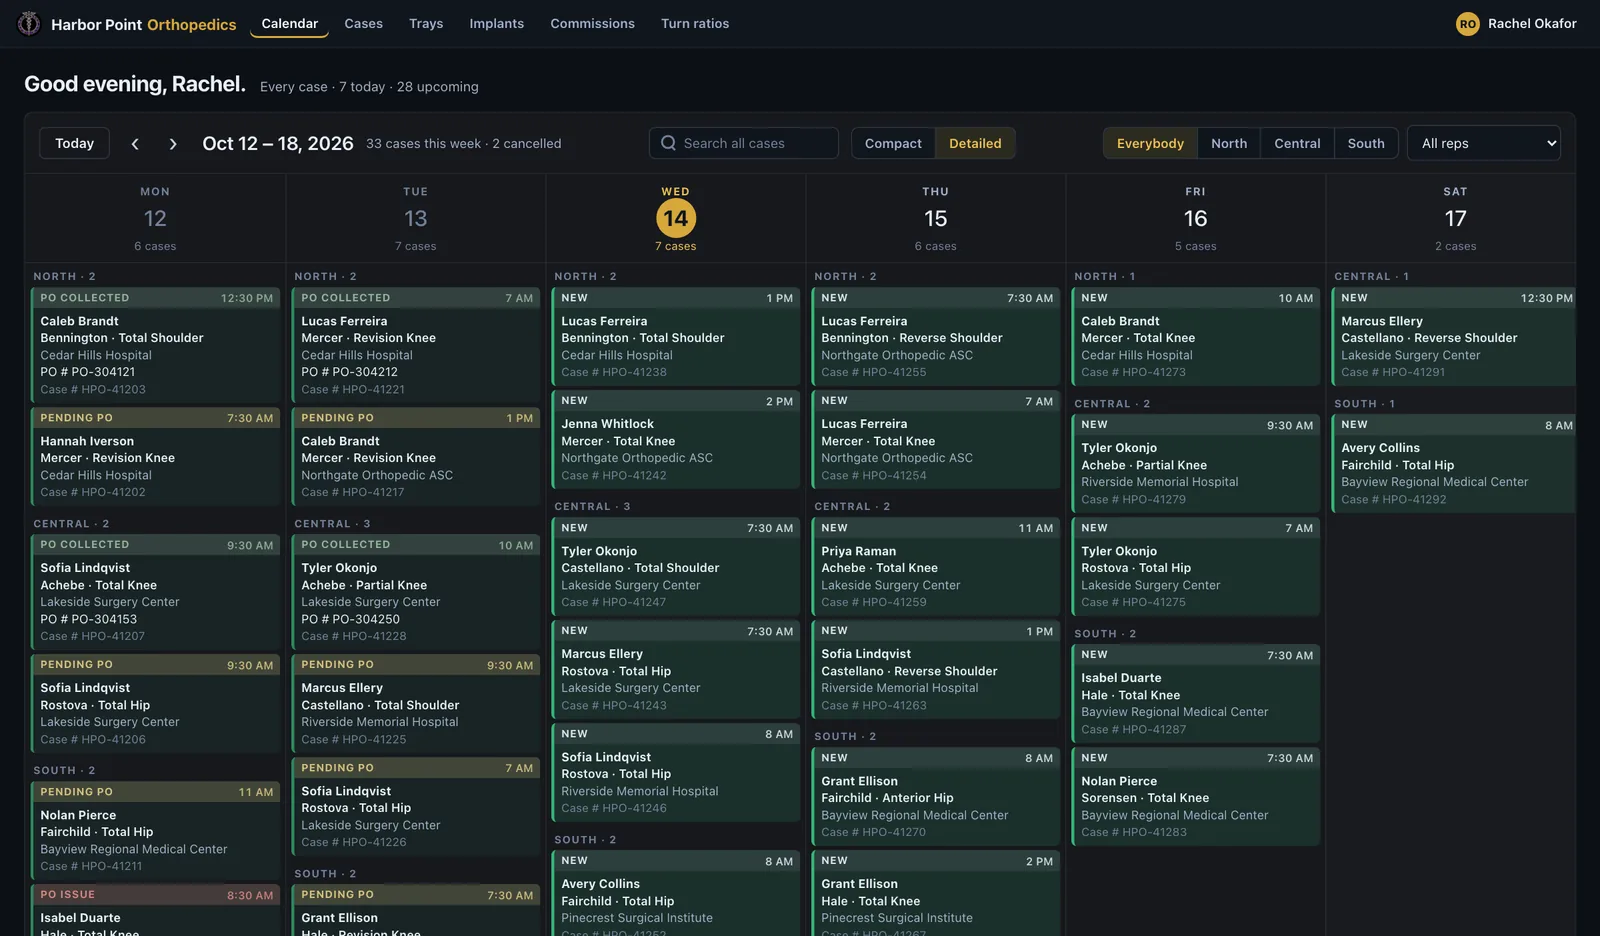
Task: Open the Calendar tab
Action: (x=290, y=23)
